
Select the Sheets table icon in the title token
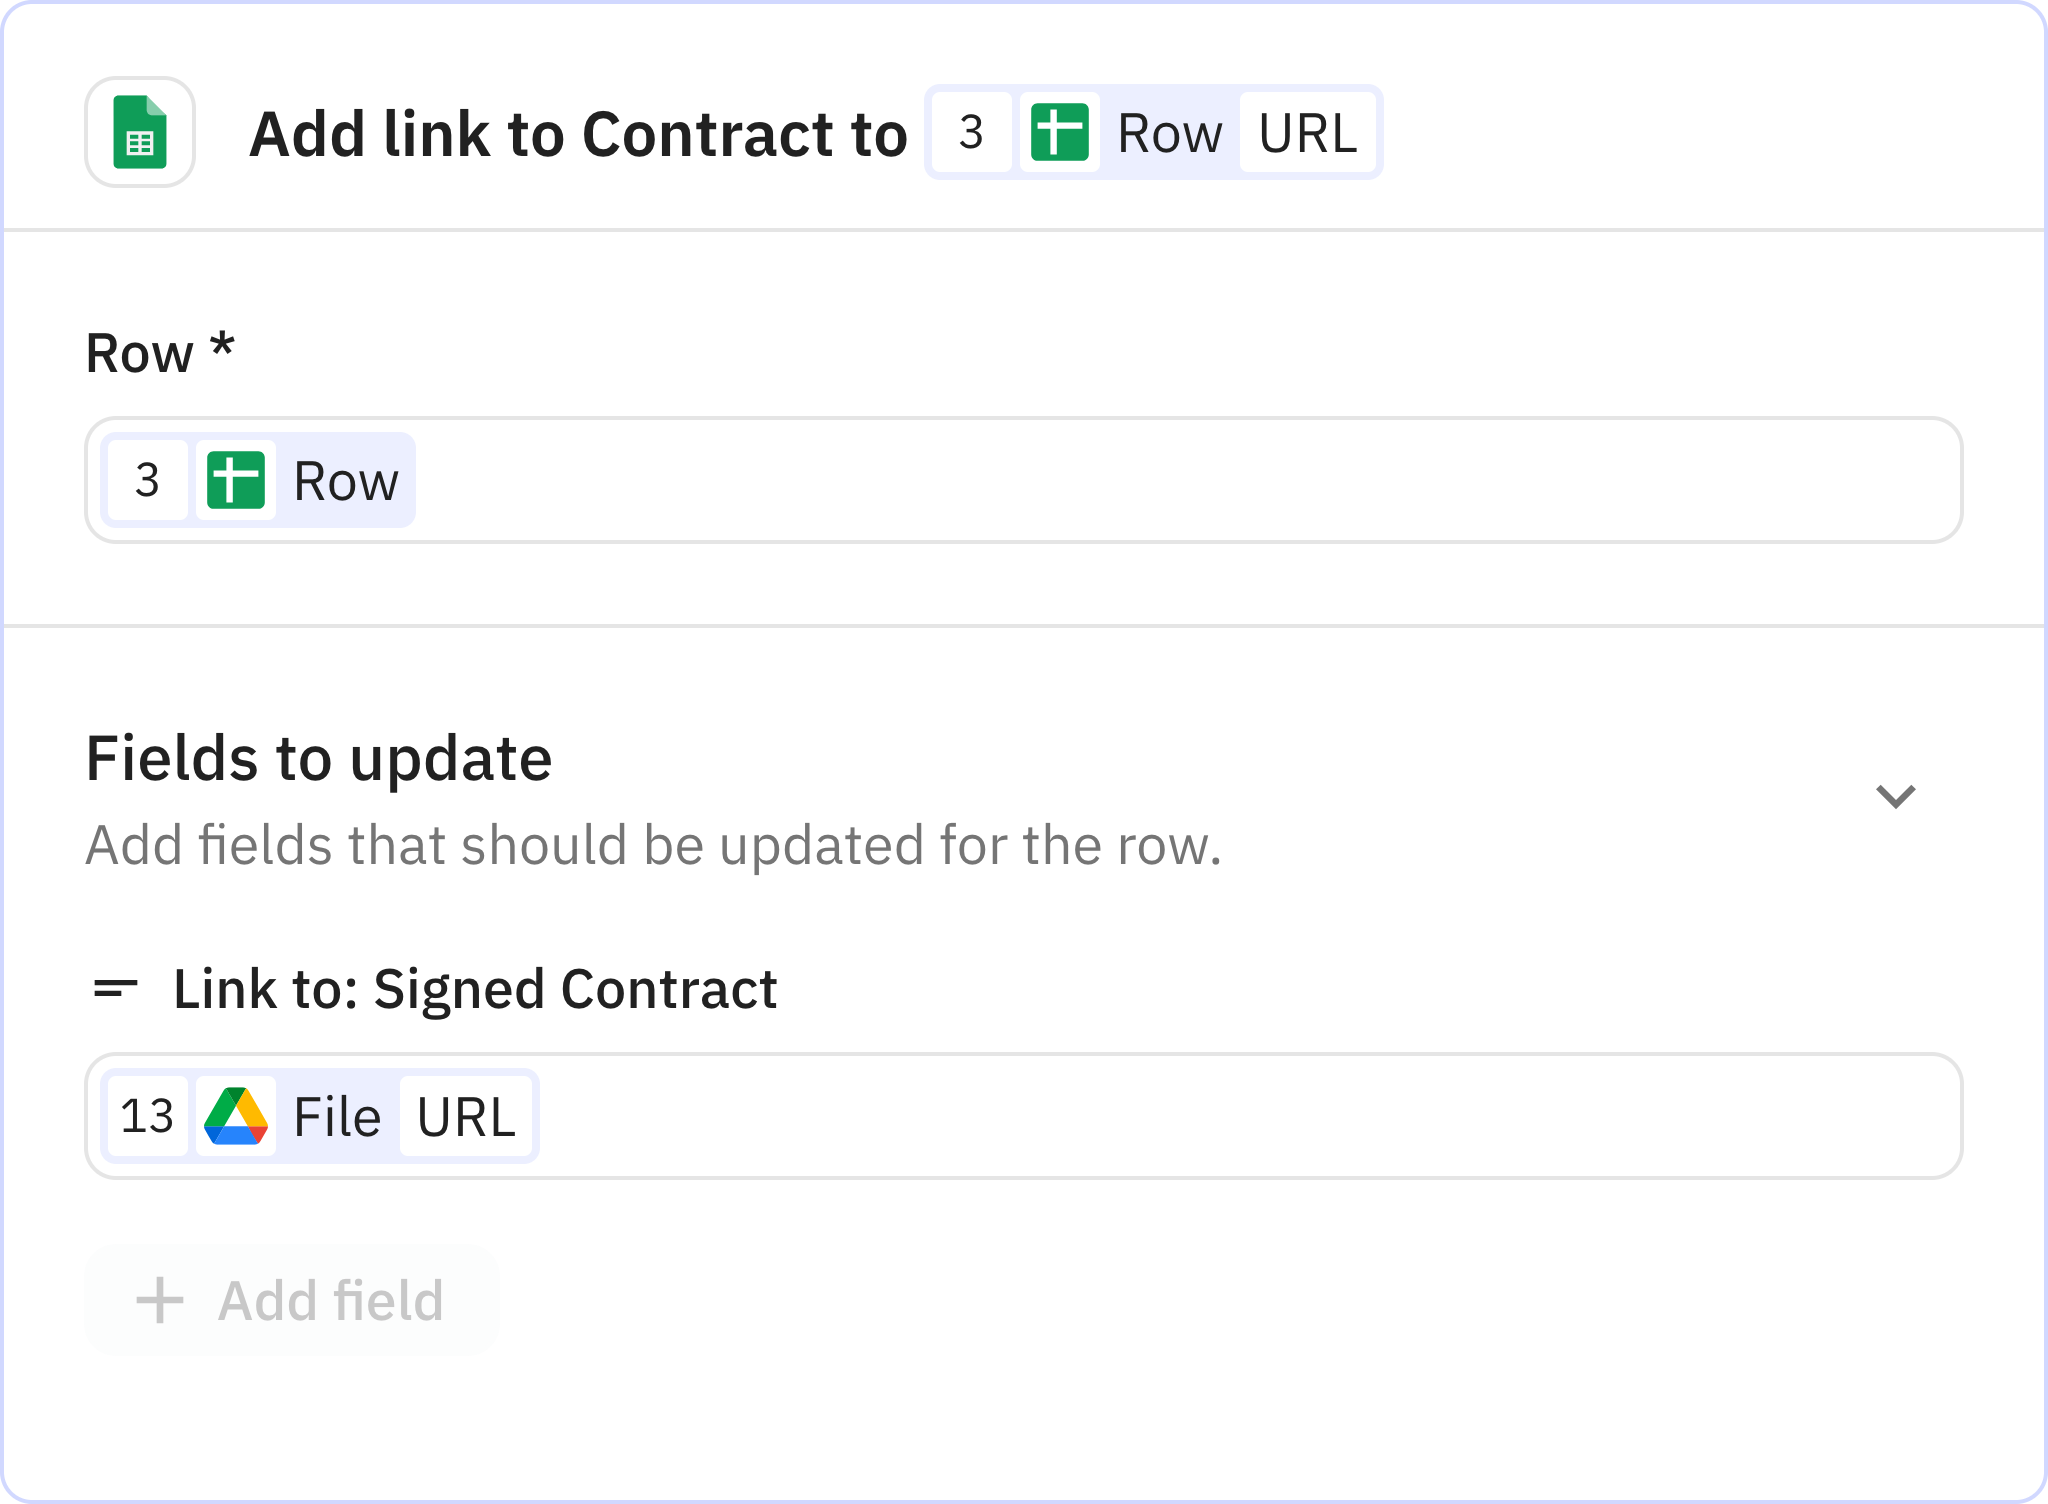click(x=1061, y=131)
